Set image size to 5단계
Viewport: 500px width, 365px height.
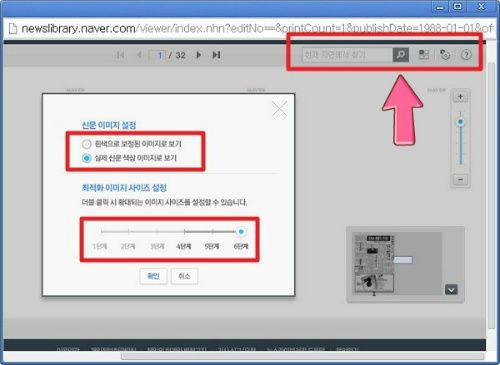pyautogui.click(x=212, y=246)
